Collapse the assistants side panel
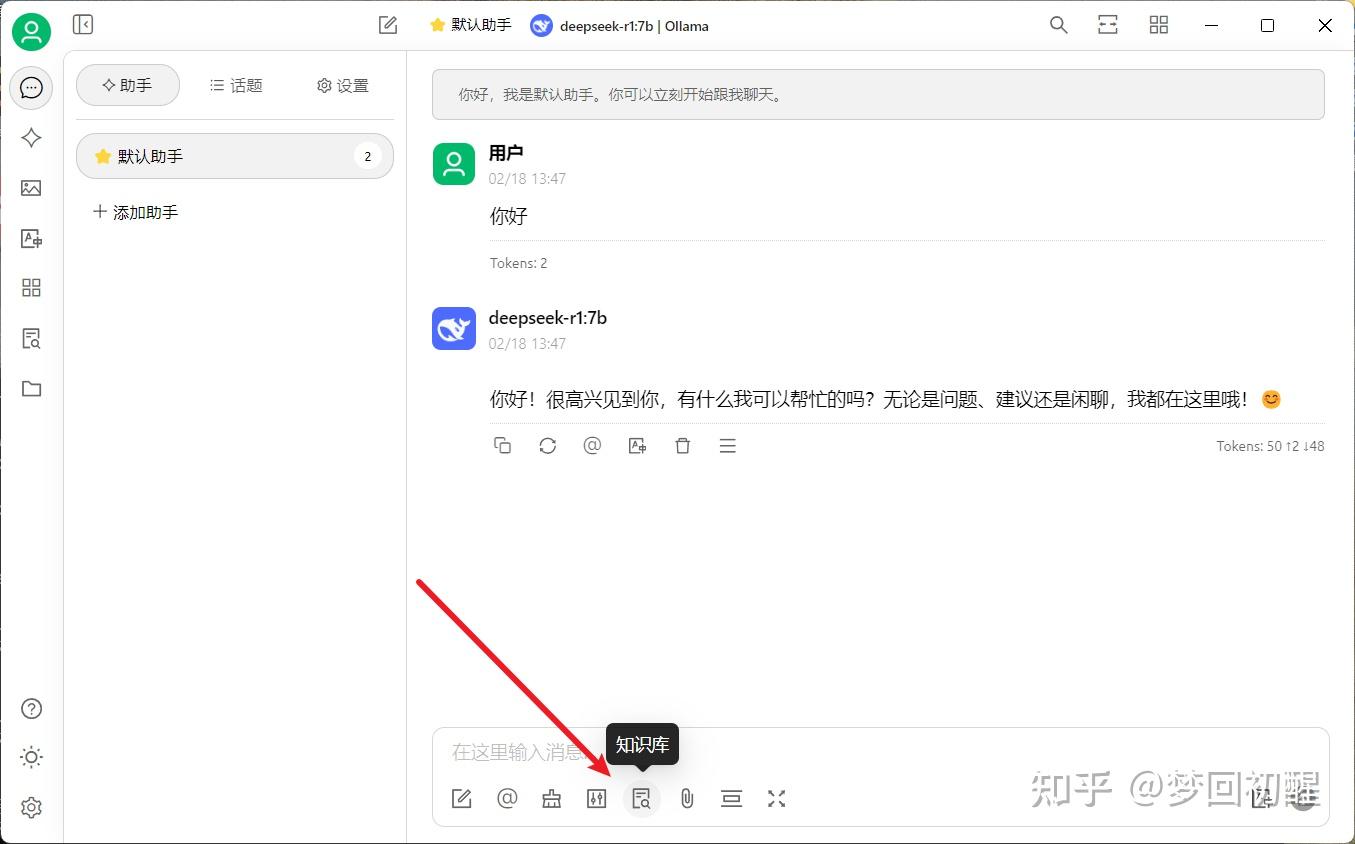The width and height of the screenshot is (1355, 844). (83, 25)
